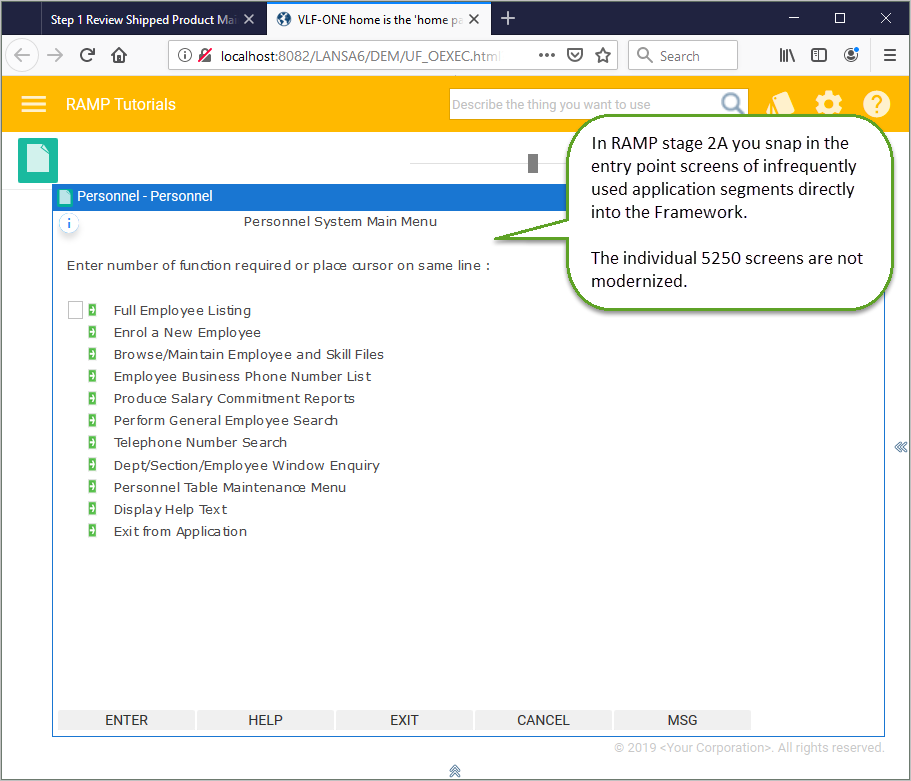Image resolution: width=911 pixels, height=781 pixels.
Task: Select 'Exit from Application' menu text
Action: [180, 532]
